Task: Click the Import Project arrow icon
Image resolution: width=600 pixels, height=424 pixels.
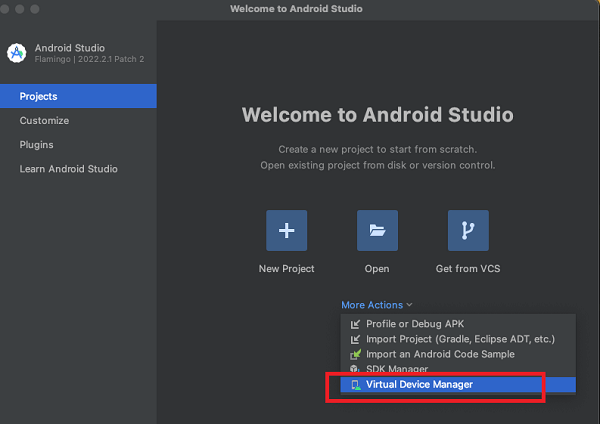Action: tap(355, 339)
